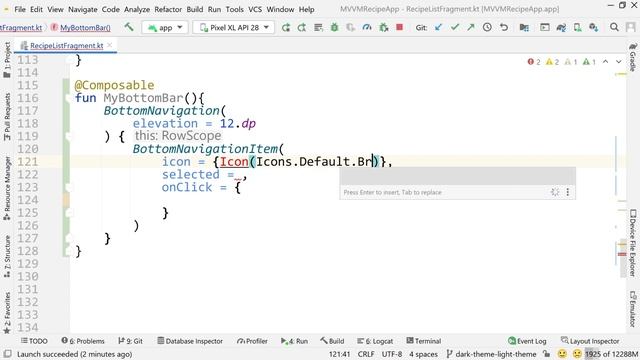This screenshot has width=640, height=360.
Task: Collapse fold marker at line 119
Action: coord(69,137)
